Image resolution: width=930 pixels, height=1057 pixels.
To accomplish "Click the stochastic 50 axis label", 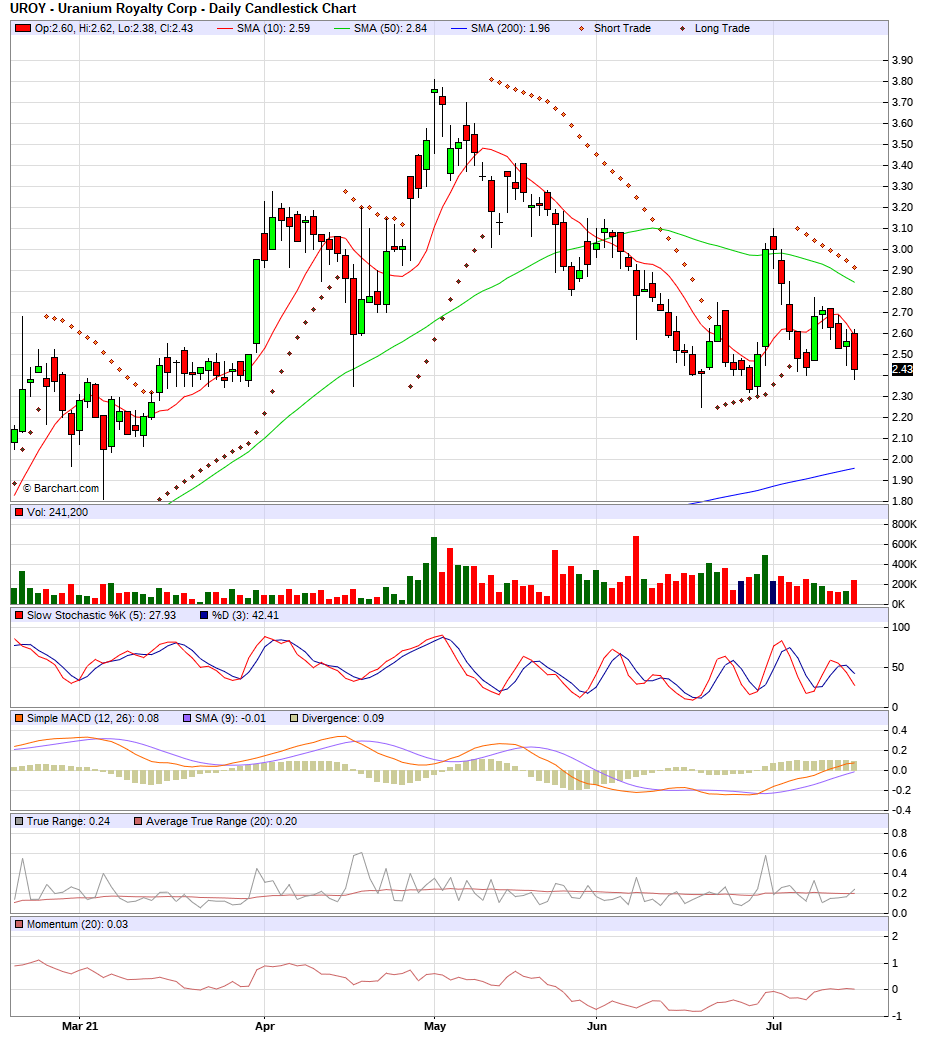I will pyautogui.click(x=898, y=667).
